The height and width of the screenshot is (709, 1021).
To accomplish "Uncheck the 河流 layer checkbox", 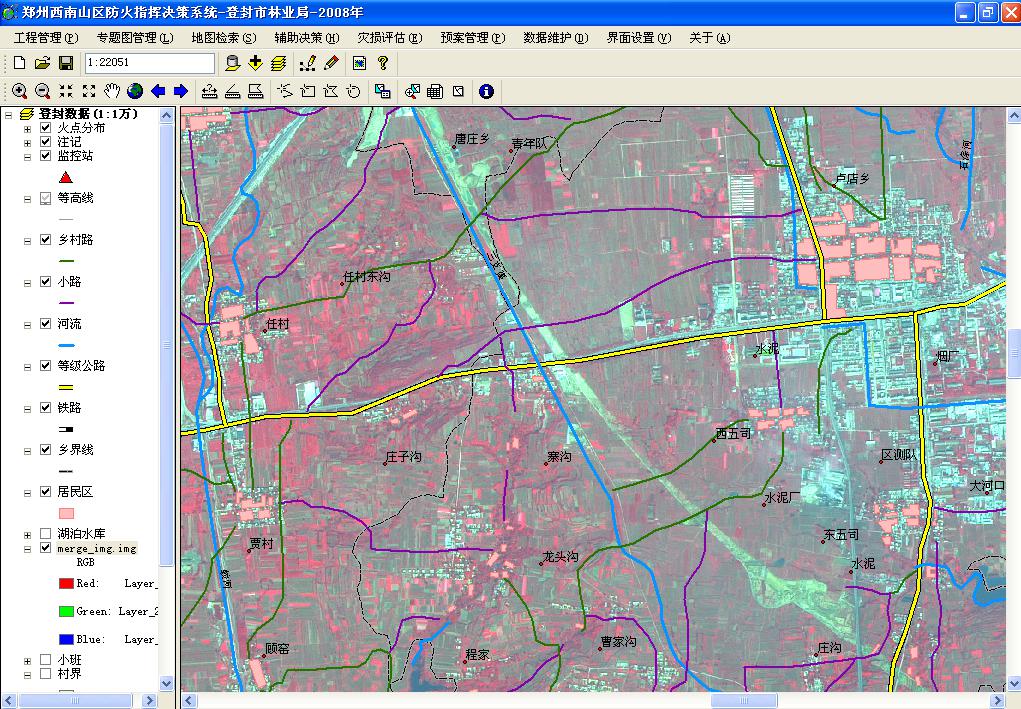I will coord(45,324).
